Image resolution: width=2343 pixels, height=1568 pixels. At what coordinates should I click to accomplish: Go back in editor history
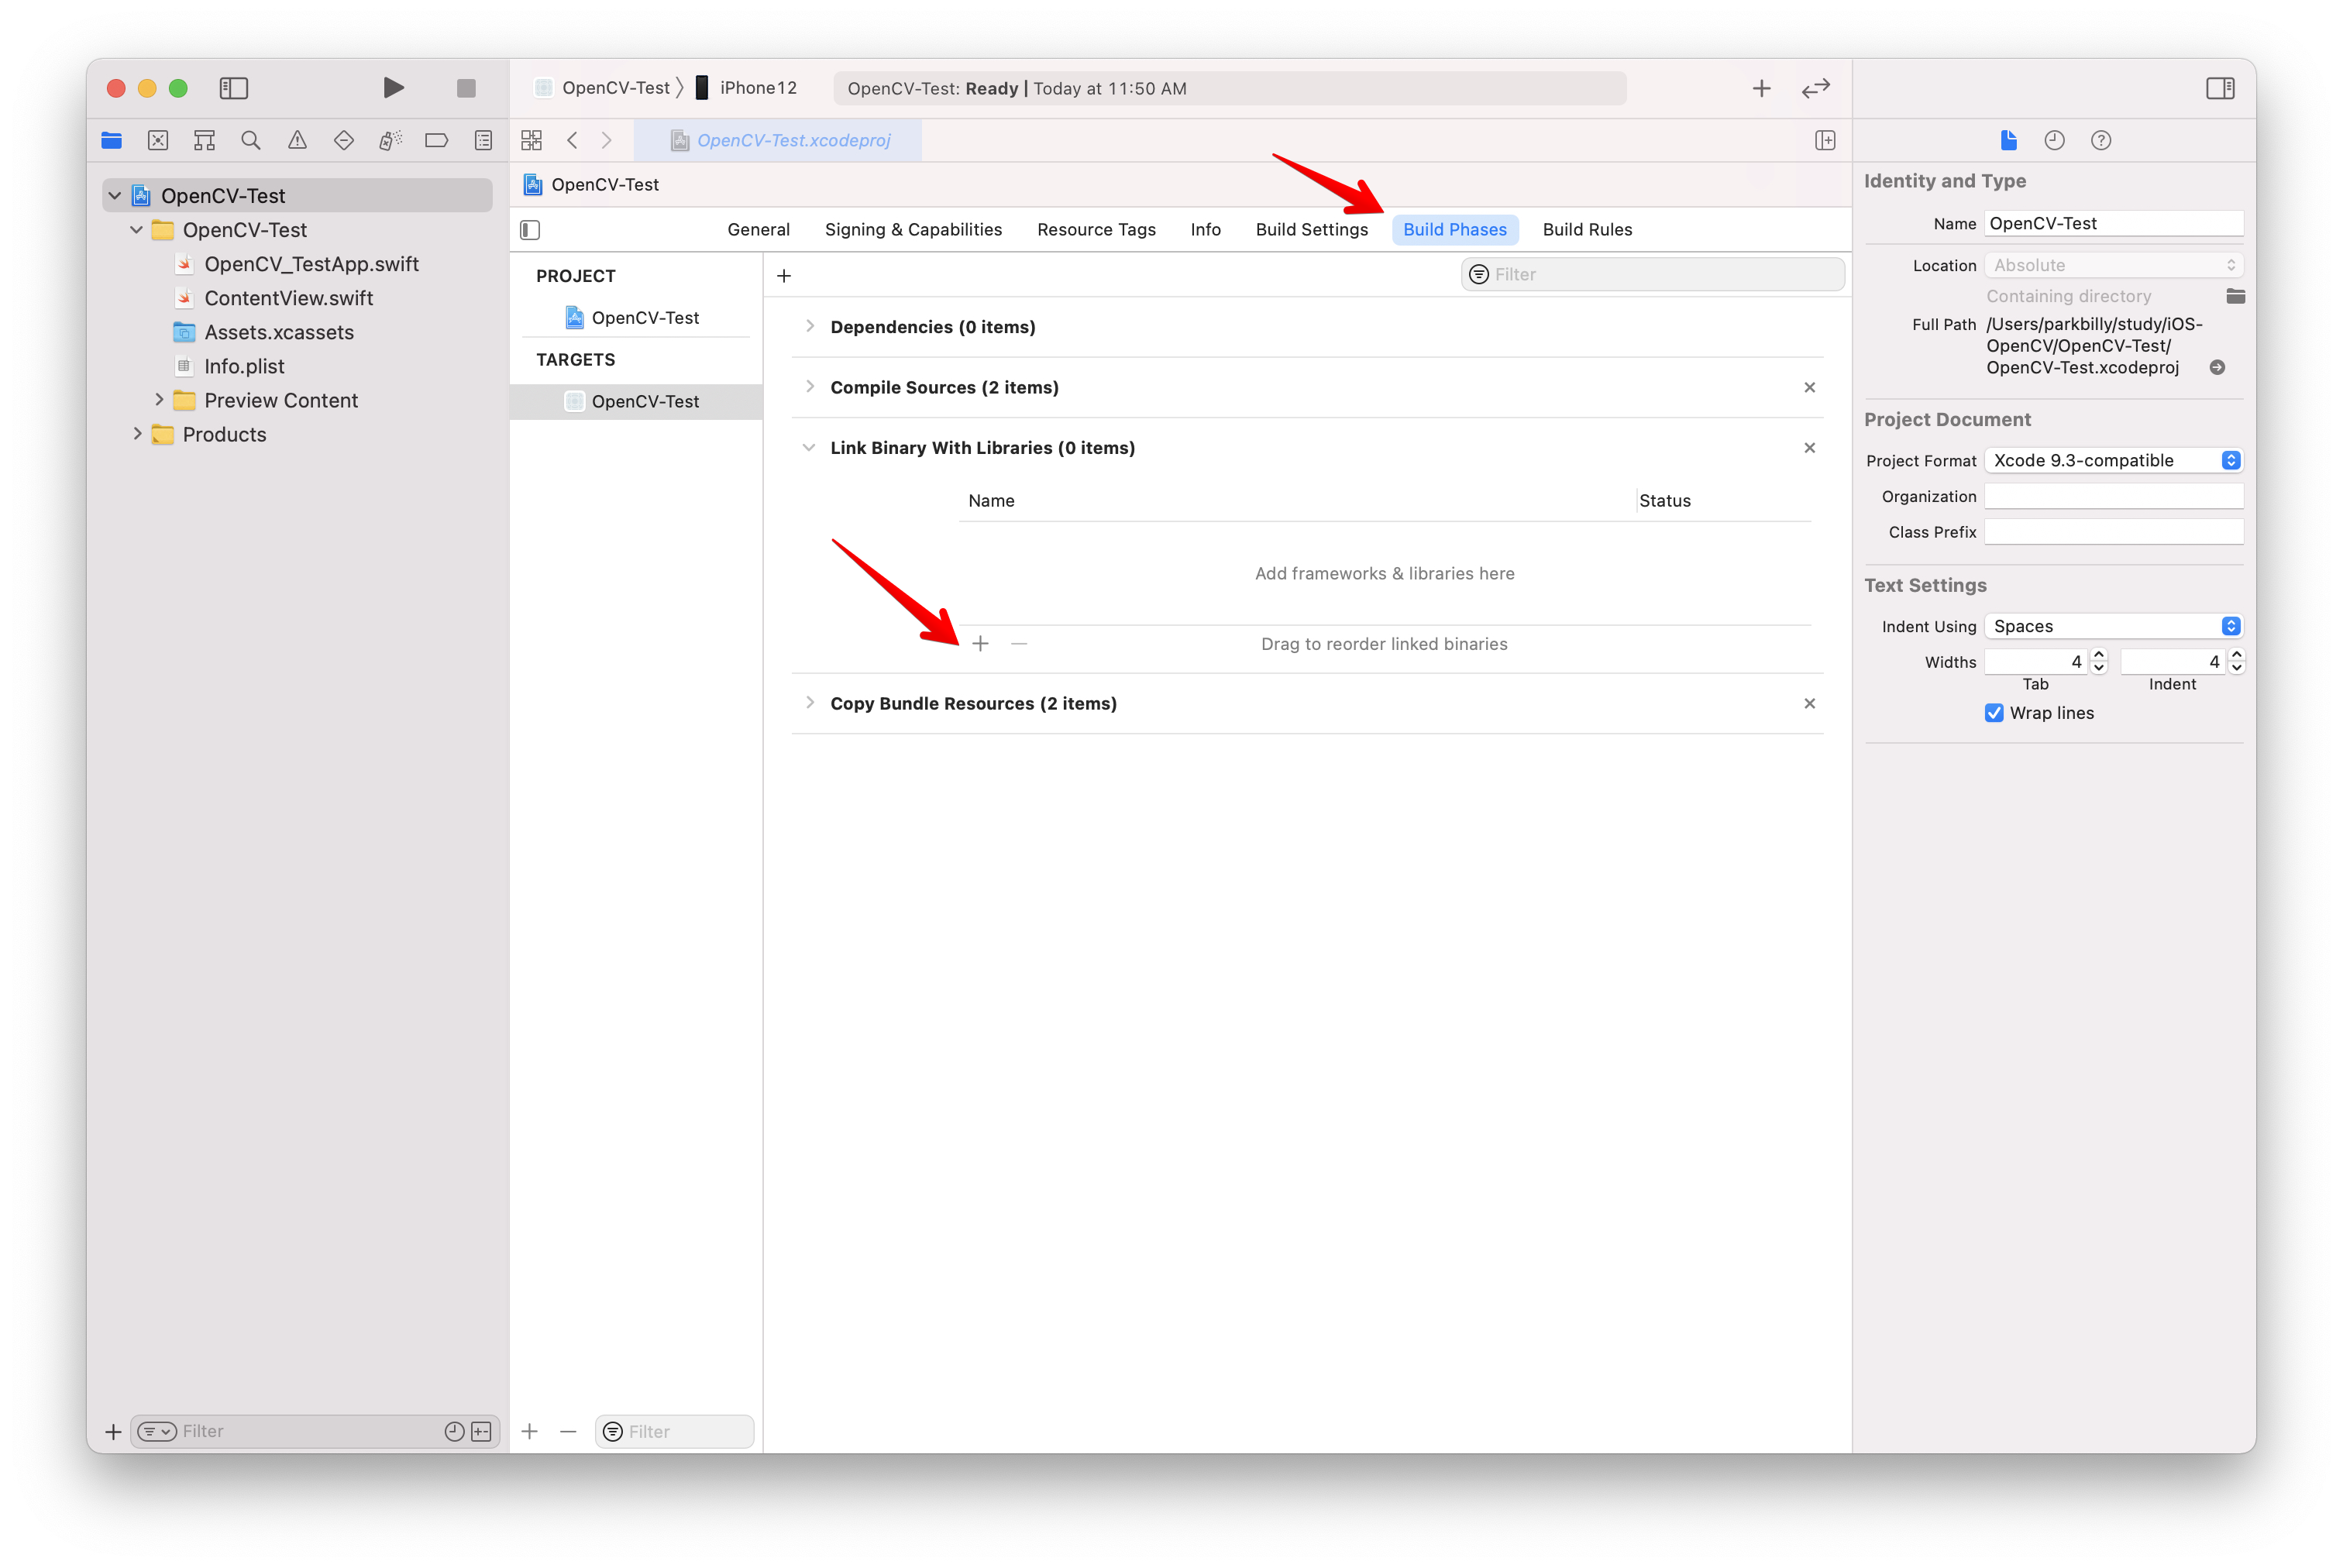[x=572, y=140]
